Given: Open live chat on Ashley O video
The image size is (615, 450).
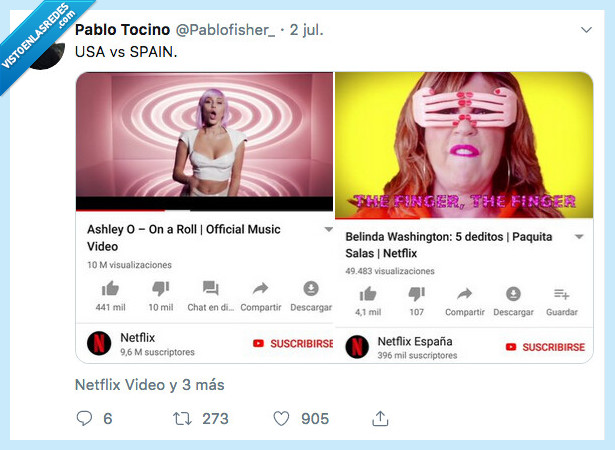Looking at the screenshot, I should [x=210, y=289].
